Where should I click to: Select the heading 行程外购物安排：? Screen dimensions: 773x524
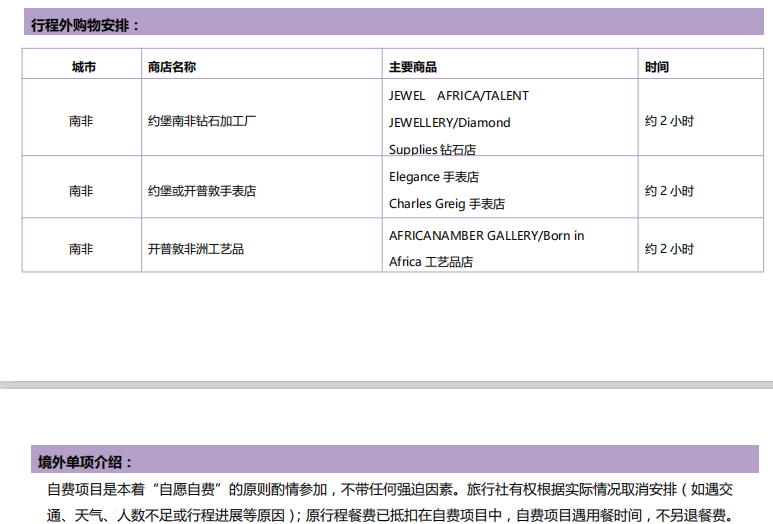[85, 25]
